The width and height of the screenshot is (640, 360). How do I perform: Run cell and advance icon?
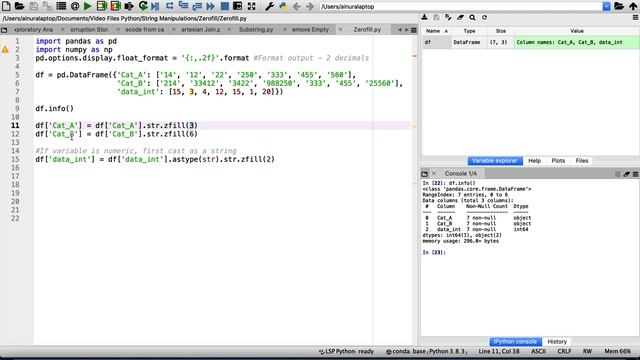click(116, 6)
